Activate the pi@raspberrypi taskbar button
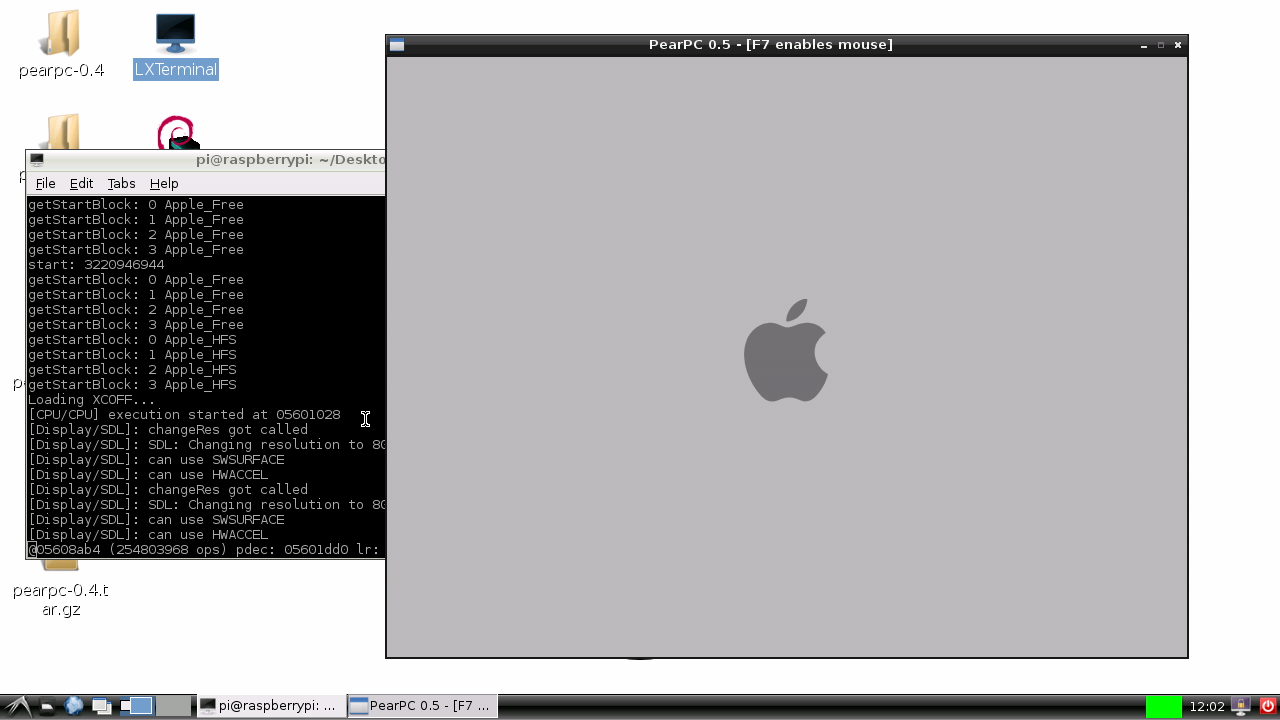 coord(270,706)
